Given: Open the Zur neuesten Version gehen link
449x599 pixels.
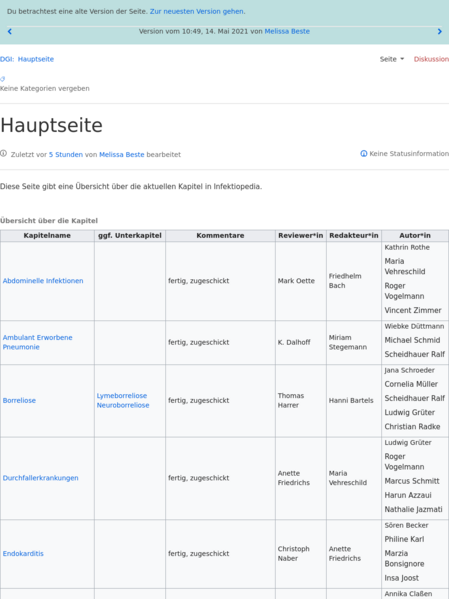Looking at the screenshot, I should coord(197,11).
